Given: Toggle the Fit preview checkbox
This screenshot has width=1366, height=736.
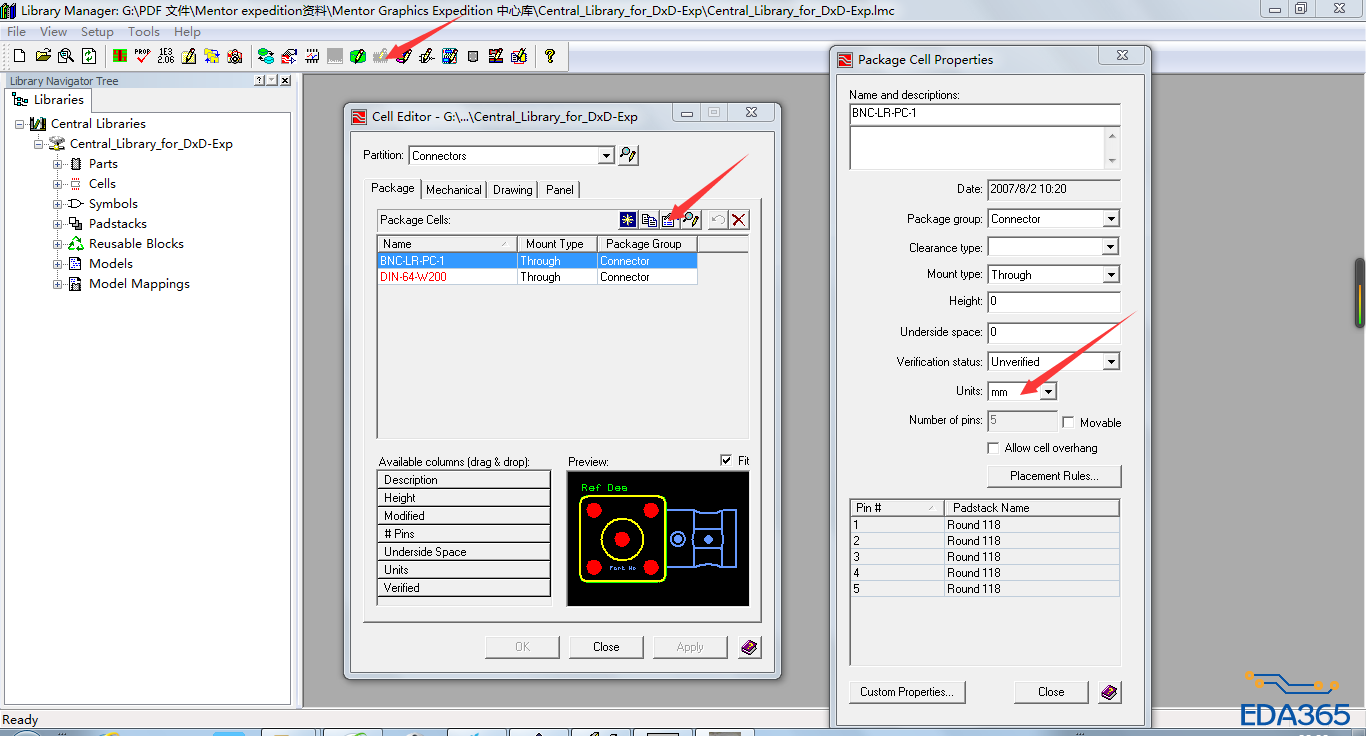Looking at the screenshot, I should tap(726, 460).
